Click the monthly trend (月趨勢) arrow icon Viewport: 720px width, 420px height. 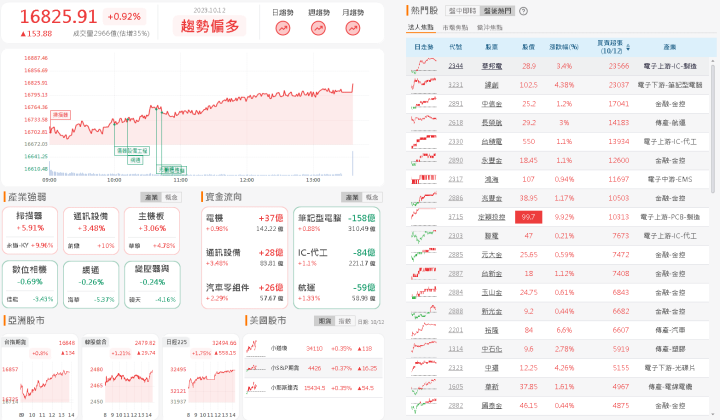click(353, 28)
